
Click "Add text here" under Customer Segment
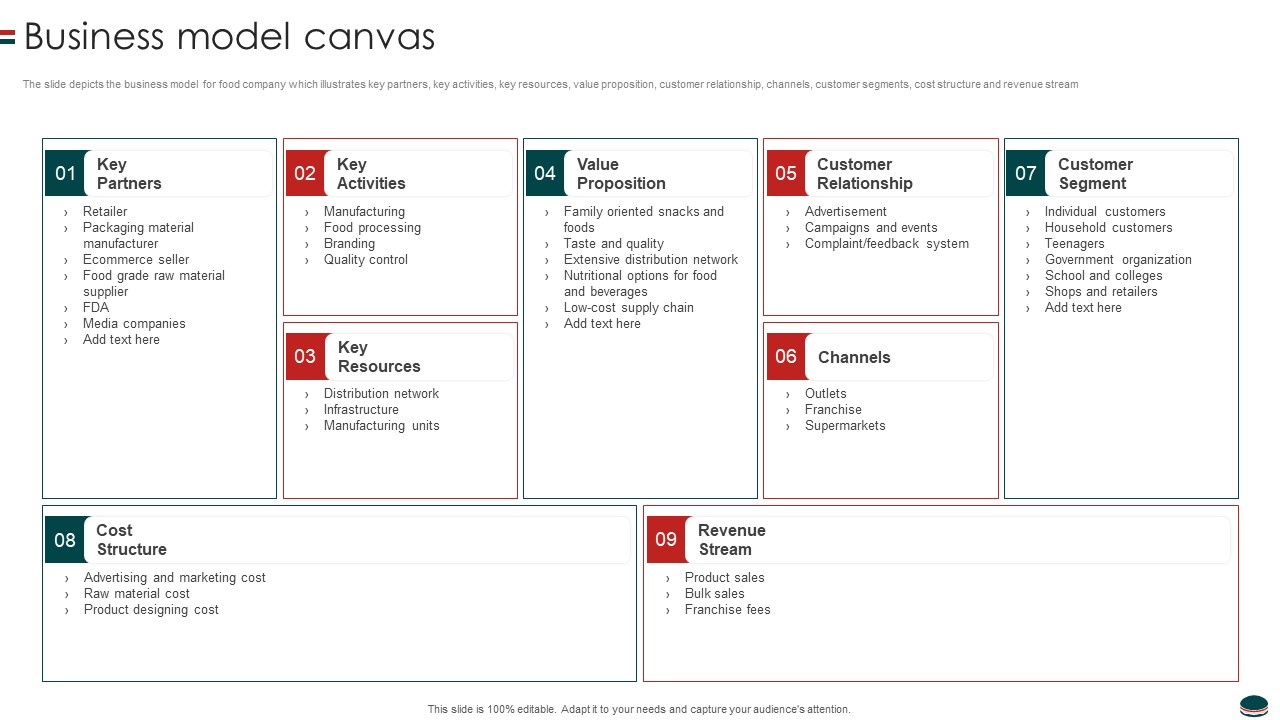point(1083,308)
